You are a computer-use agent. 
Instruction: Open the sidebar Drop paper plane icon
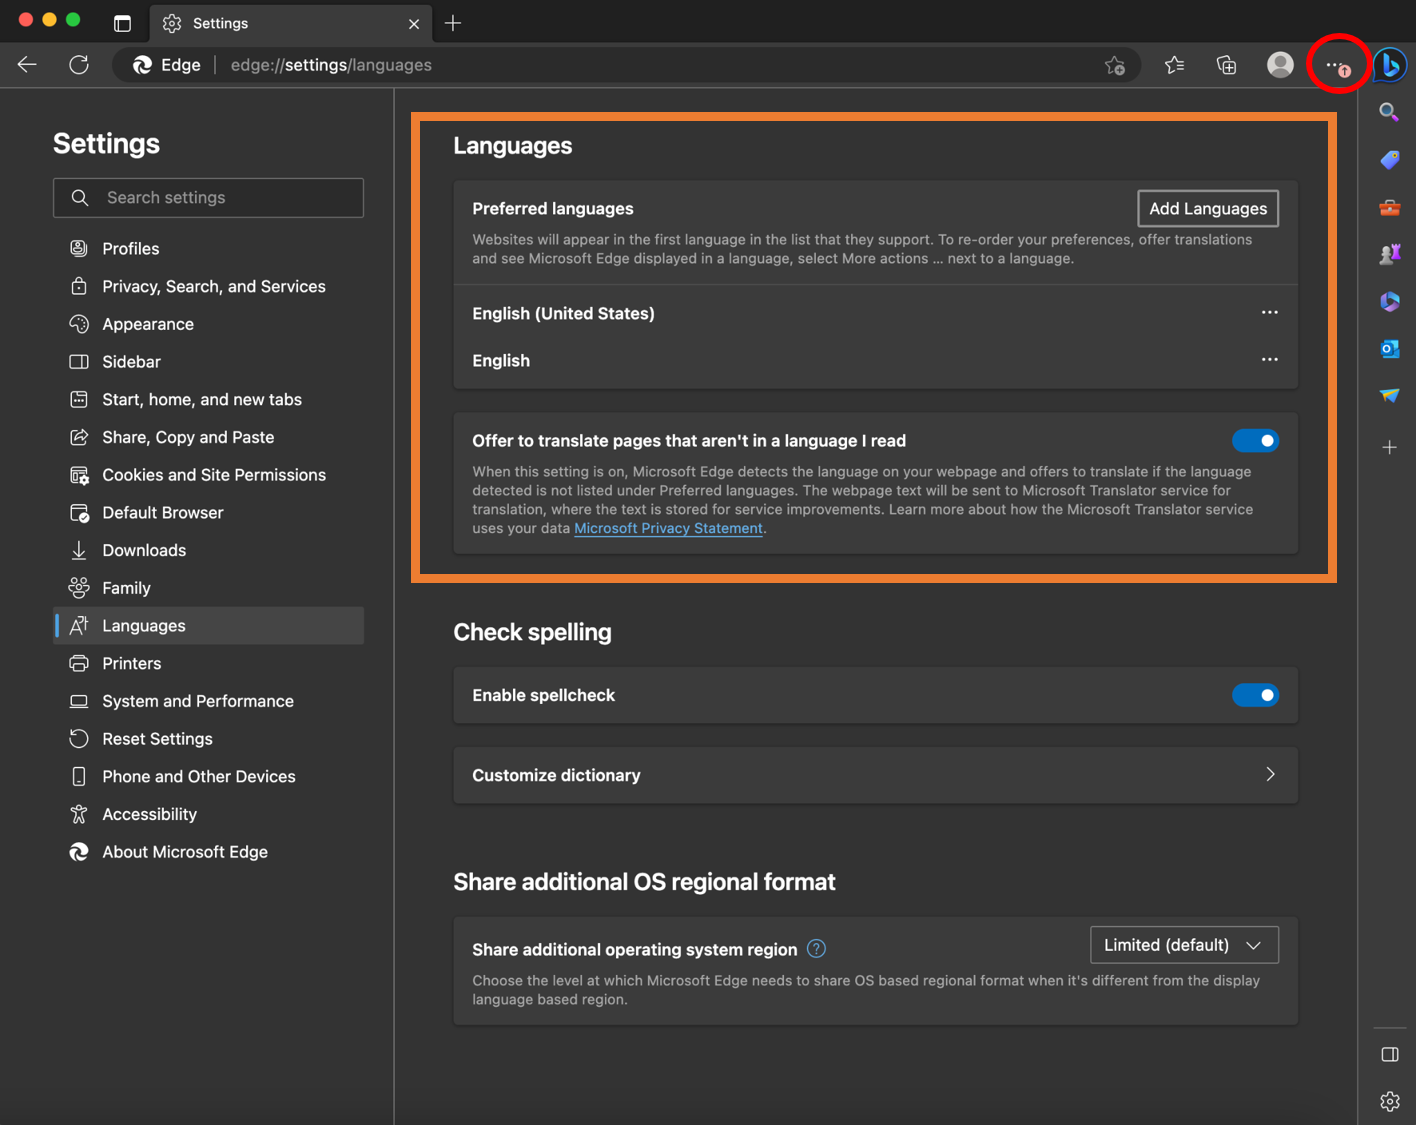(x=1389, y=396)
